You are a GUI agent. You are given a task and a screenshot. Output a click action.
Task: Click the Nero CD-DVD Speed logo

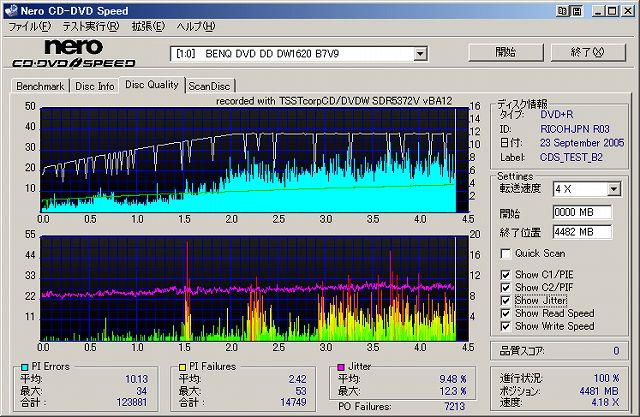73,53
